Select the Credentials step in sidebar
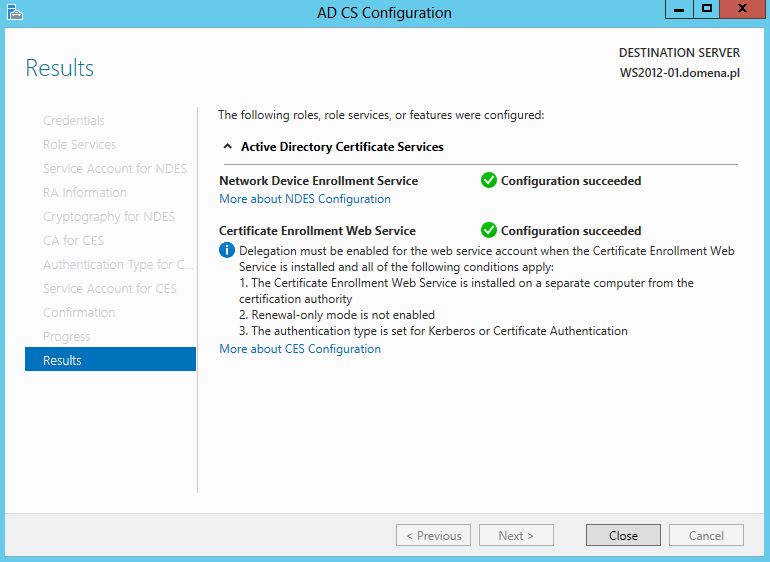 (x=74, y=120)
